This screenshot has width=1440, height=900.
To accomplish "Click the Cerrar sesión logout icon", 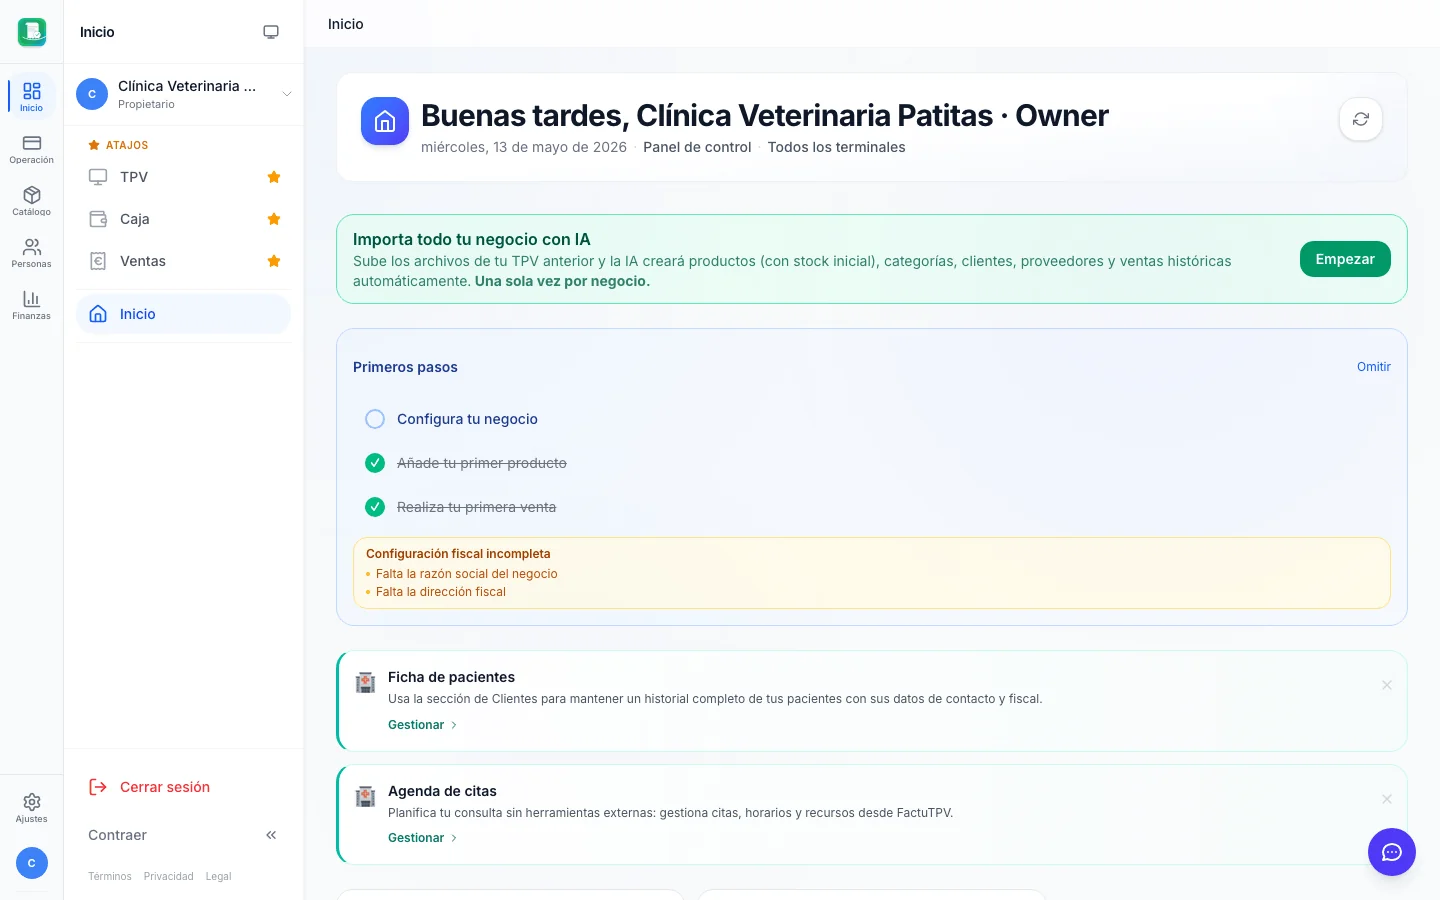I will (x=98, y=787).
